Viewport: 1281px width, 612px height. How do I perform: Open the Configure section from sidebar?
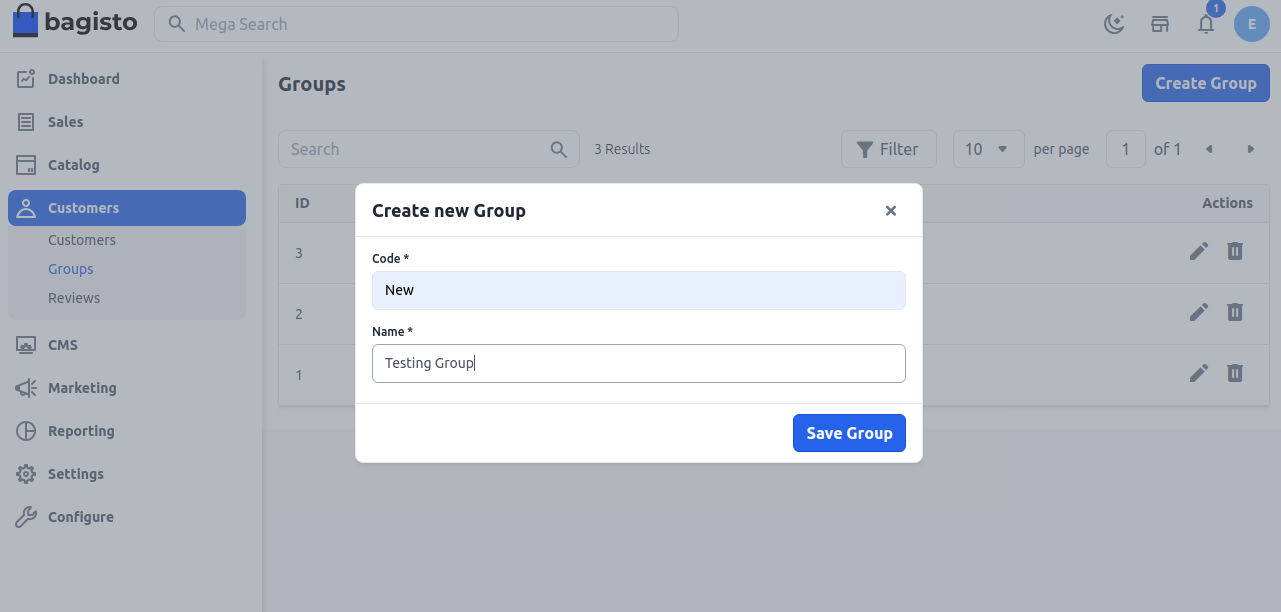tap(80, 516)
